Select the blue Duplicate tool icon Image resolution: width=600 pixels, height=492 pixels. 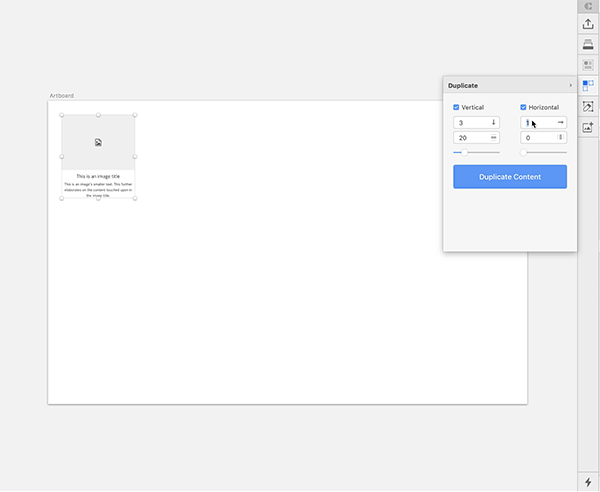click(588, 85)
